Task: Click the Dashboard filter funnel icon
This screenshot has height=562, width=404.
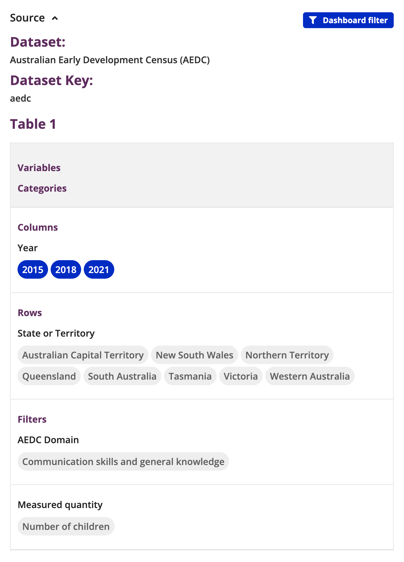Action: (313, 20)
